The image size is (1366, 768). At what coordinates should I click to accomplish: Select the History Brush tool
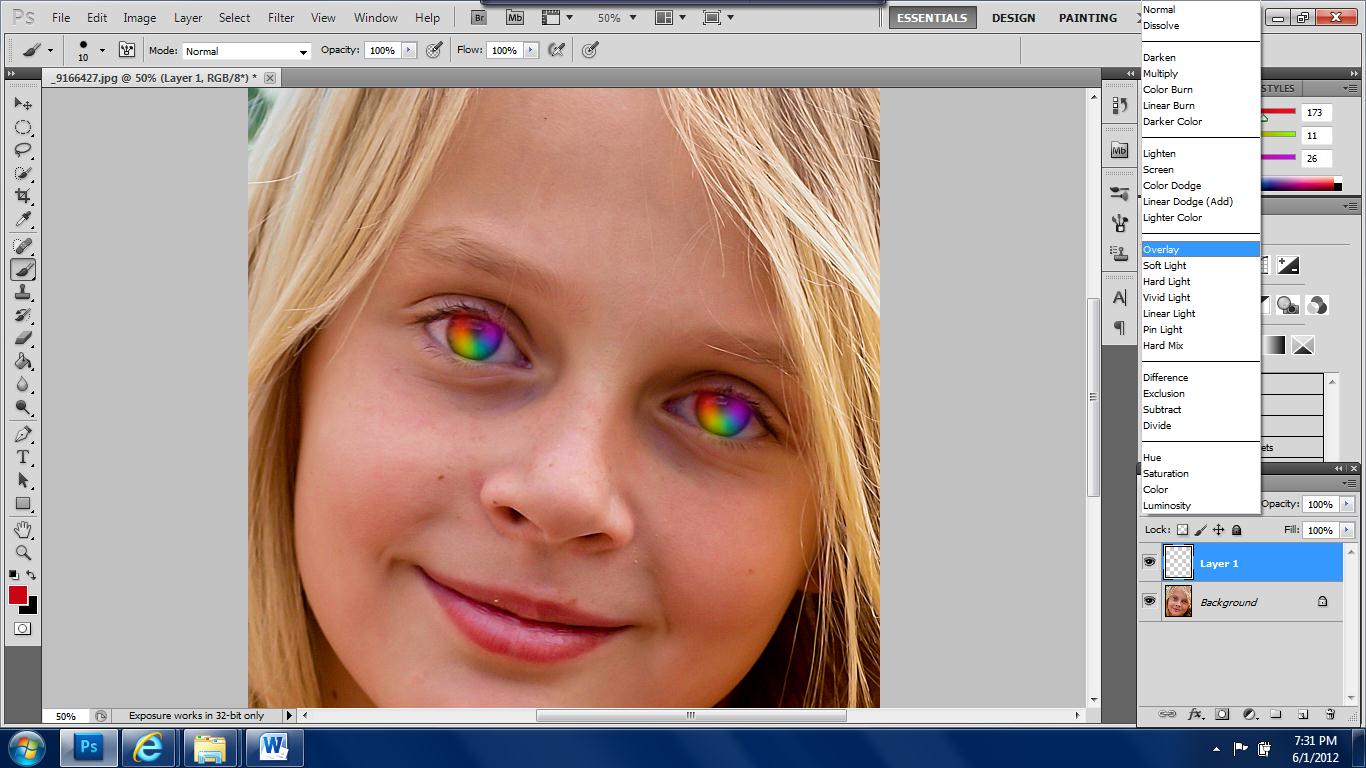[x=23, y=316]
